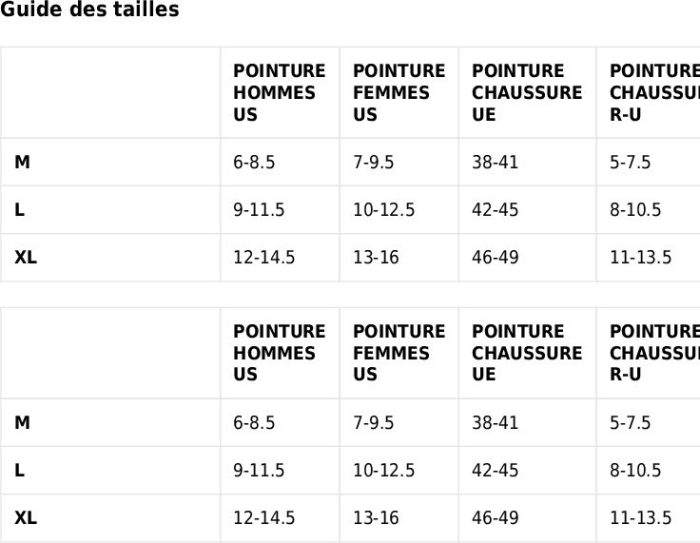700x543 pixels.
Task: Select men's size 12-14.5 in first table
Action: [264, 257]
